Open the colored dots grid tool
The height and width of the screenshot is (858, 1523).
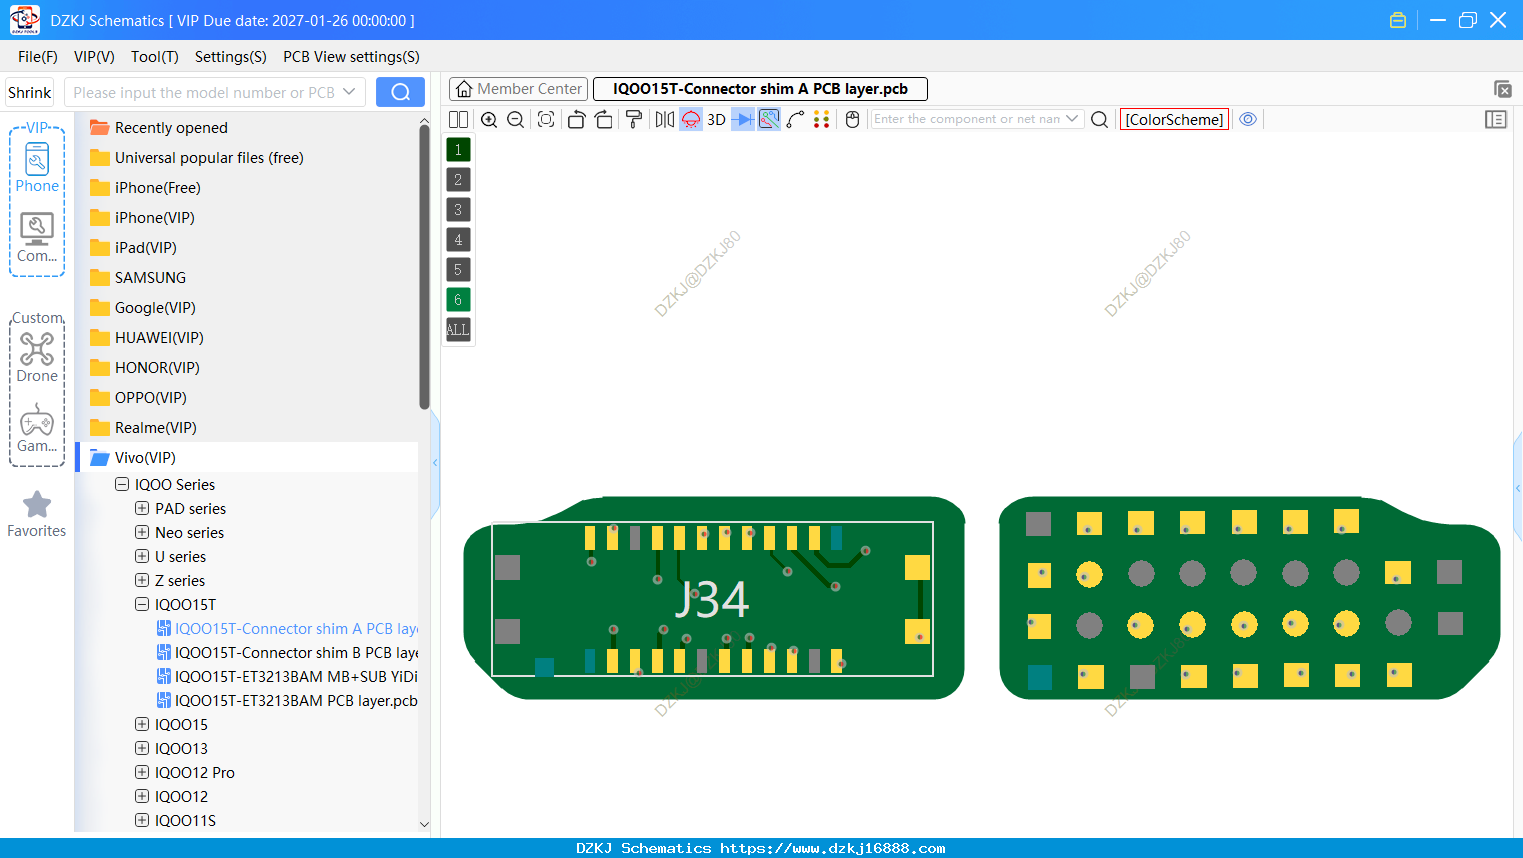click(x=822, y=119)
